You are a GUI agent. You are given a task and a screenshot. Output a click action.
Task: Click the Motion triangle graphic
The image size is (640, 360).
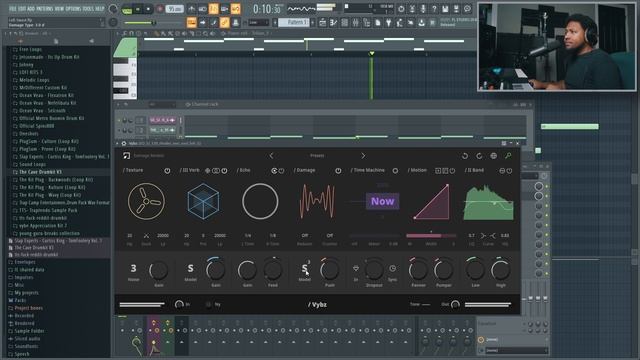click(x=432, y=202)
